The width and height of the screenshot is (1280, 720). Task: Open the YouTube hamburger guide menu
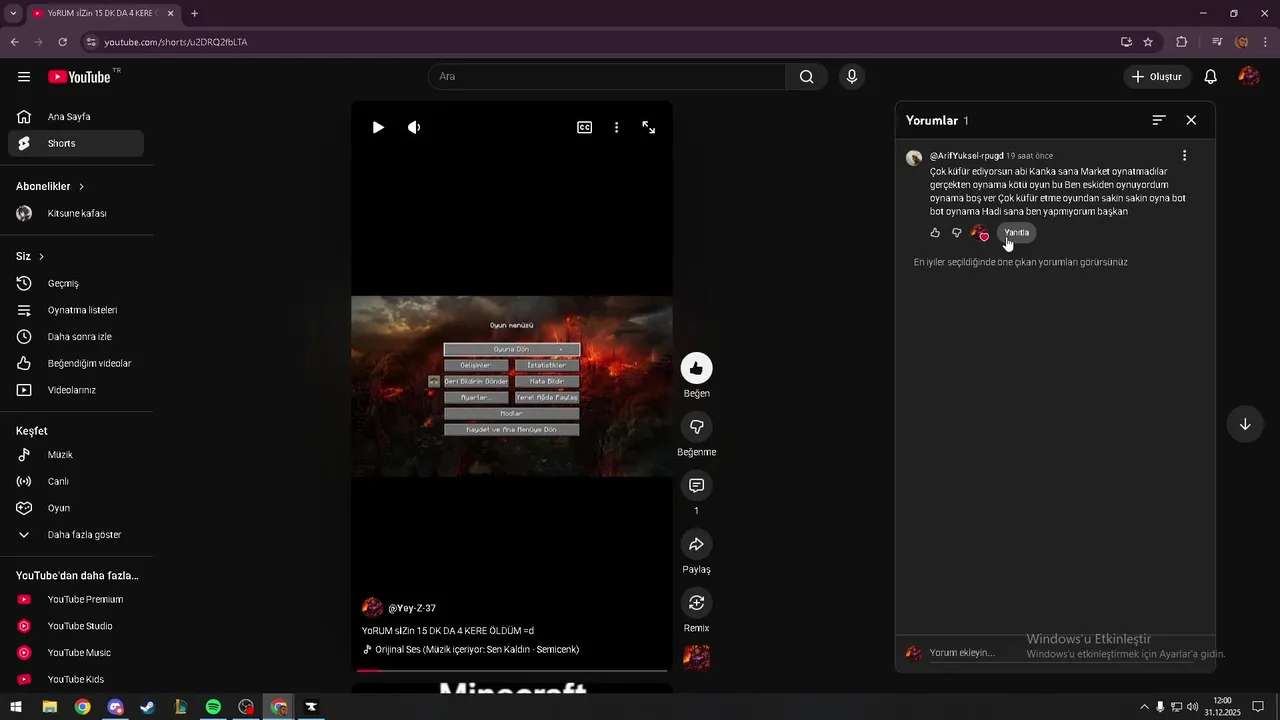point(24,77)
